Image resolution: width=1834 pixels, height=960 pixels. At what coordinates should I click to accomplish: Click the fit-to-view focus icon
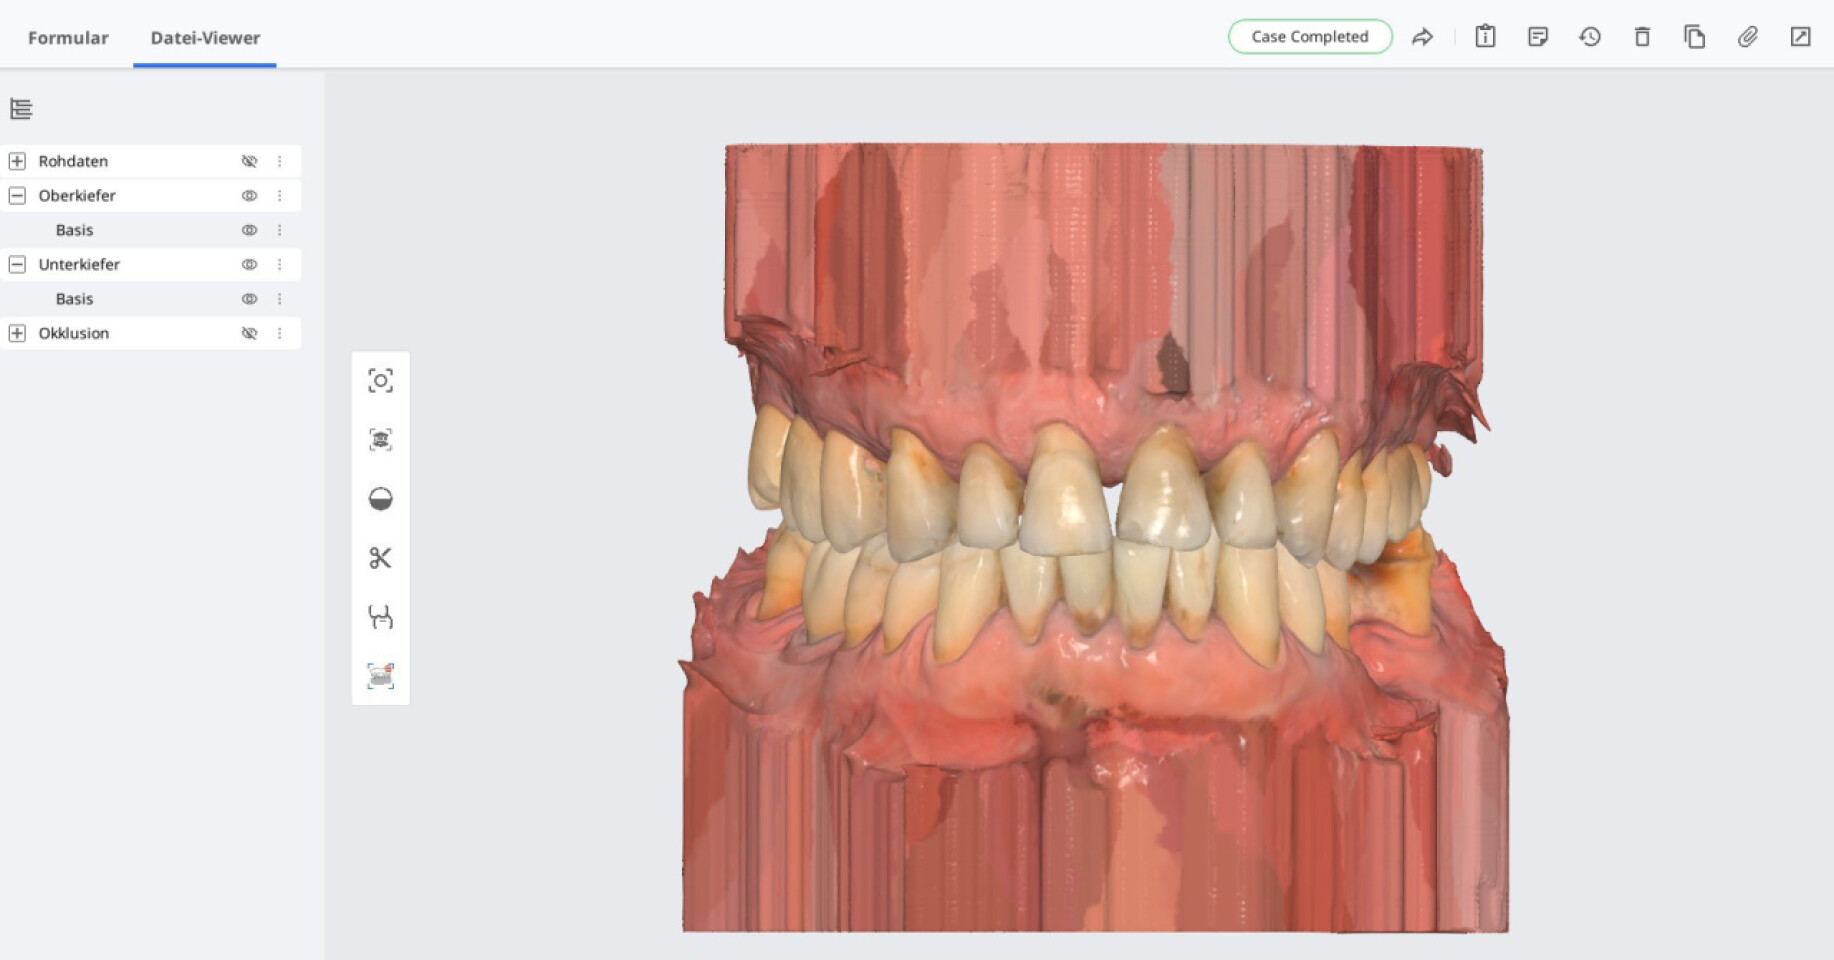click(380, 381)
